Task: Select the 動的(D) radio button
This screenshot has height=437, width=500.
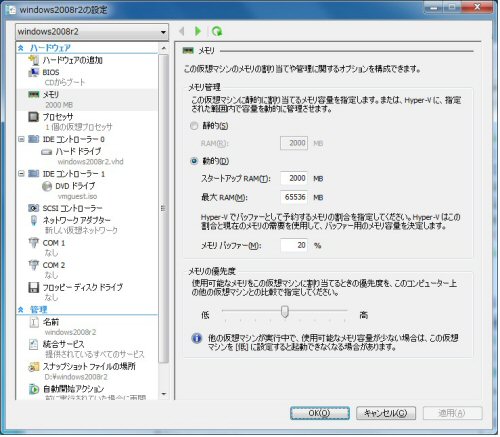Action: pos(194,161)
